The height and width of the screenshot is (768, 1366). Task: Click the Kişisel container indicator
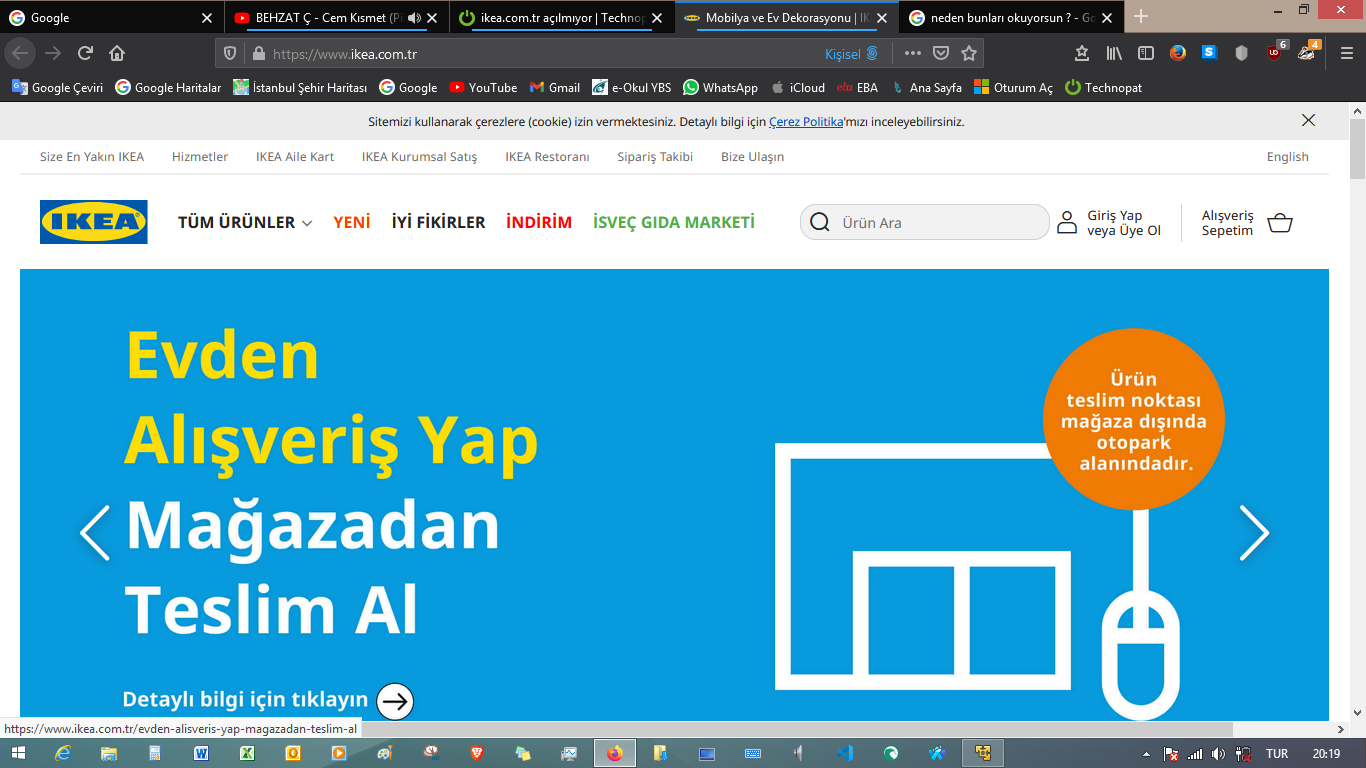852,54
